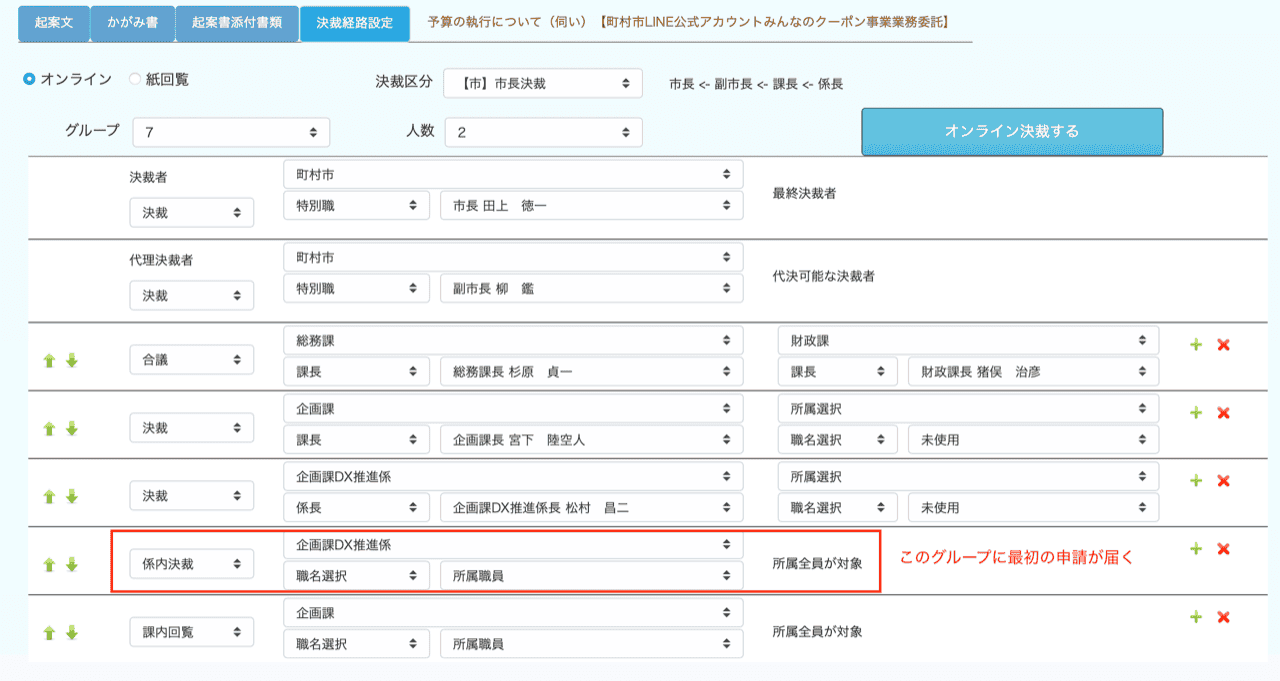Click the オンライン決裁する button

1012,132
